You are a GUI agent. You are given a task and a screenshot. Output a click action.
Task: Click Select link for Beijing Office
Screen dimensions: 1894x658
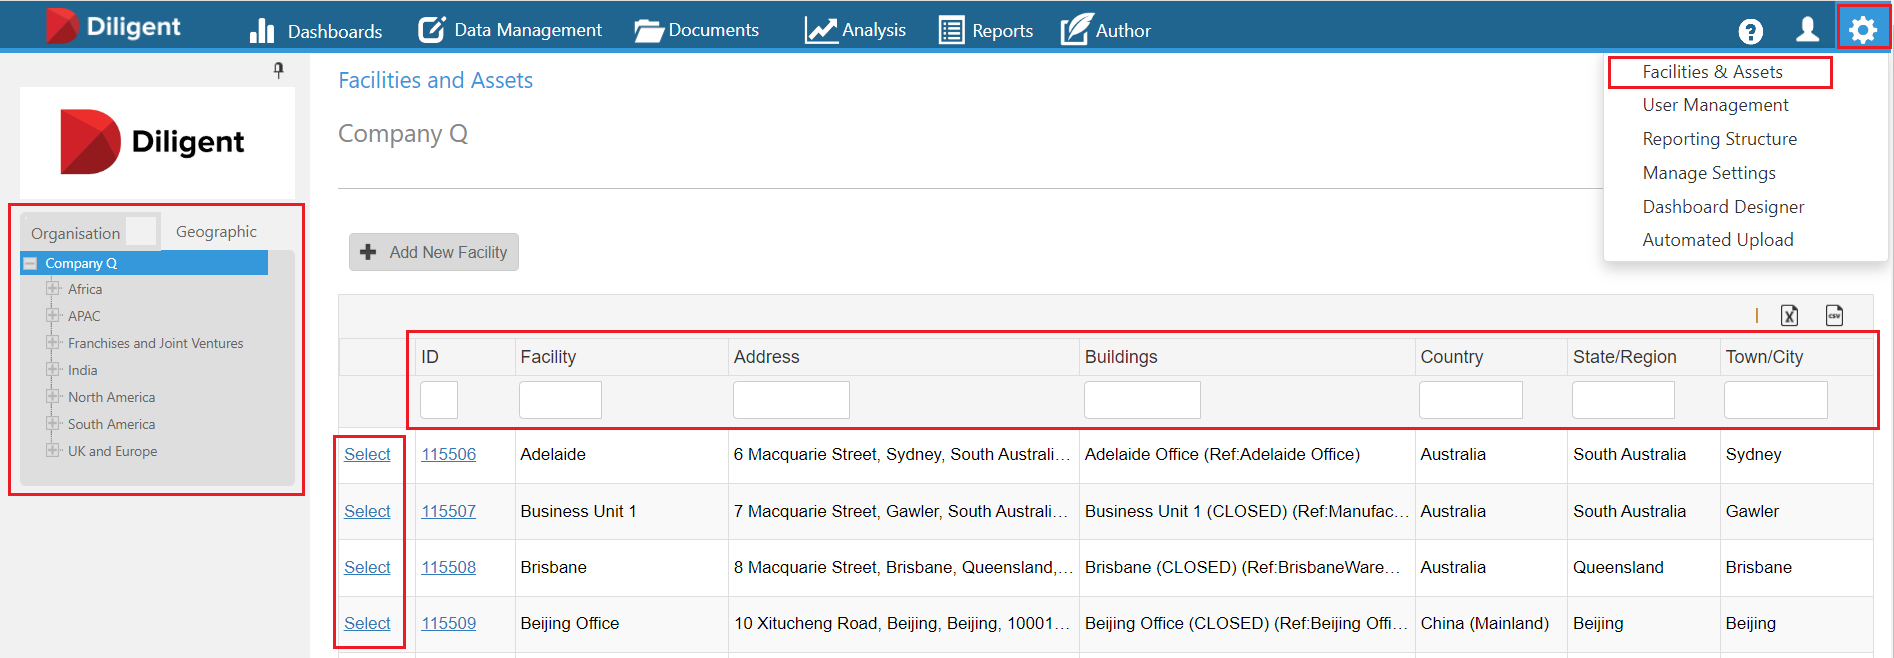tap(367, 623)
